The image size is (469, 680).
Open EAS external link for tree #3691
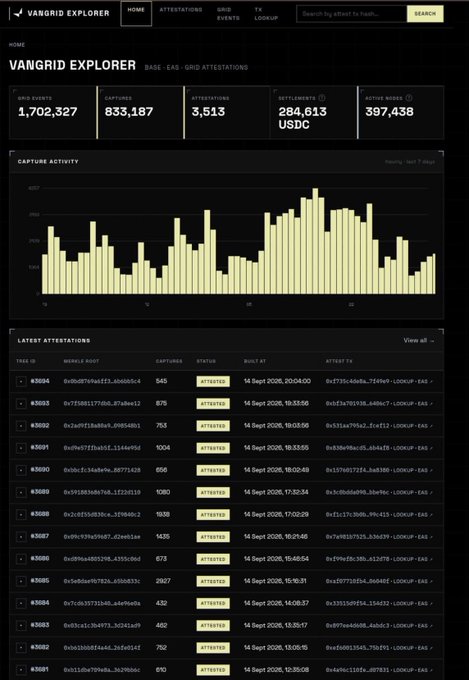pyautogui.click(x=425, y=448)
